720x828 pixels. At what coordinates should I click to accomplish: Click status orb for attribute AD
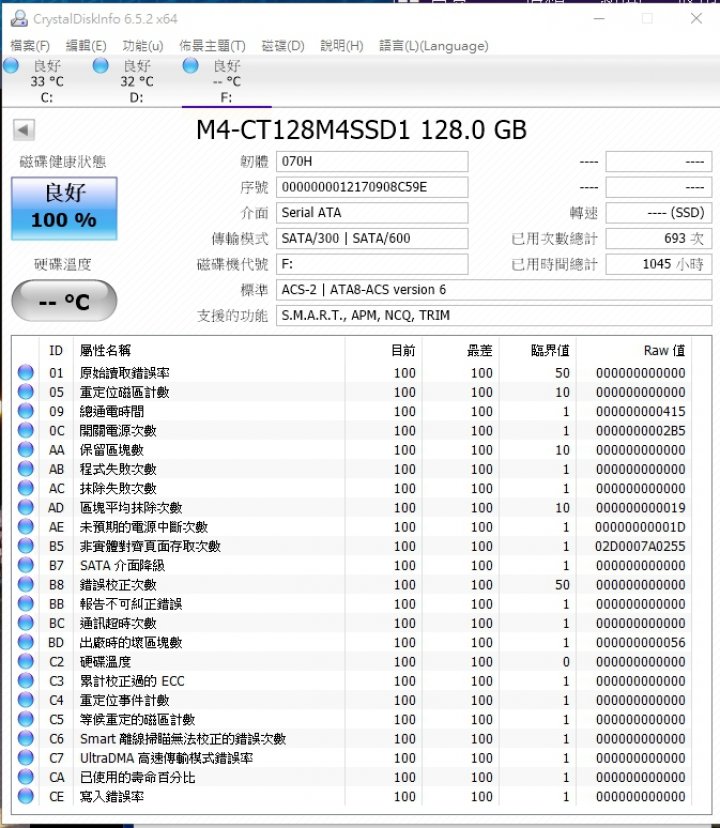pyautogui.click(x=25, y=507)
